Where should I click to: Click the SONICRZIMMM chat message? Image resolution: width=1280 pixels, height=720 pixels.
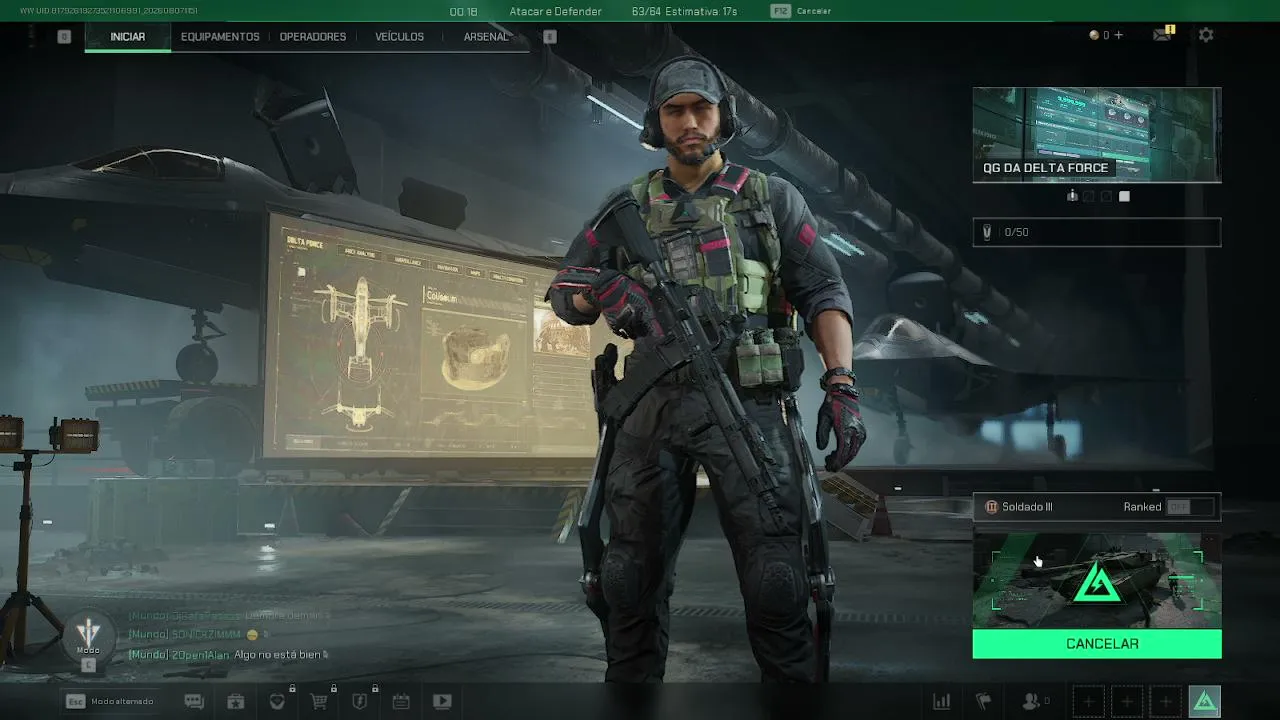[x=199, y=635]
